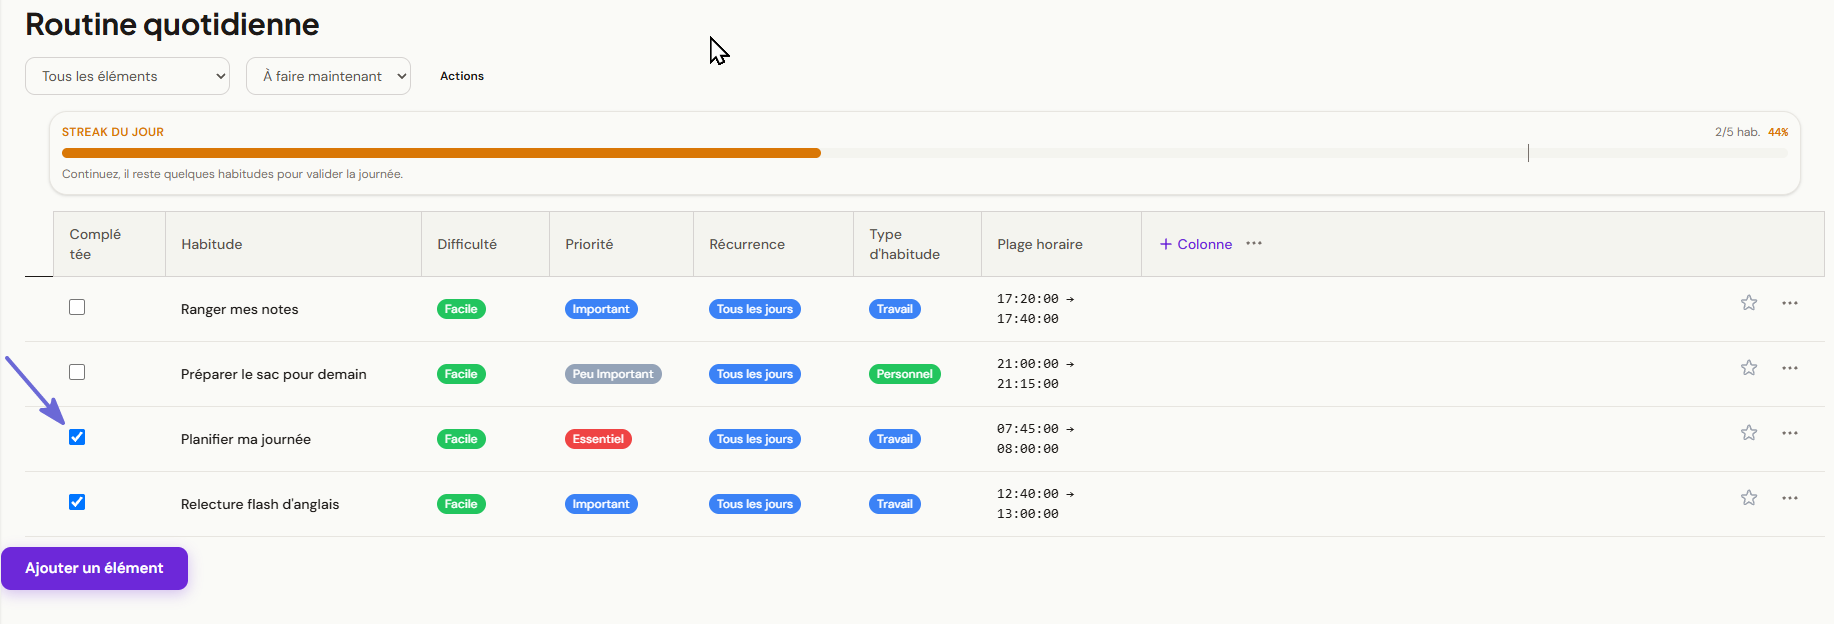Screen dimensions: 1834x624
Task: Click Important tag in Ranger mes notes row
Action: coord(601,309)
